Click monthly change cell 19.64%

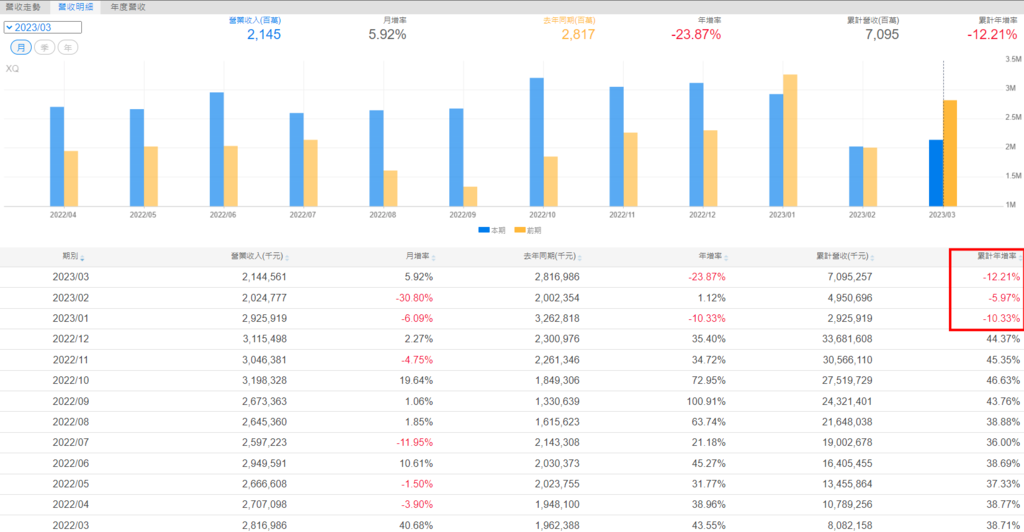click(x=417, y=380)
